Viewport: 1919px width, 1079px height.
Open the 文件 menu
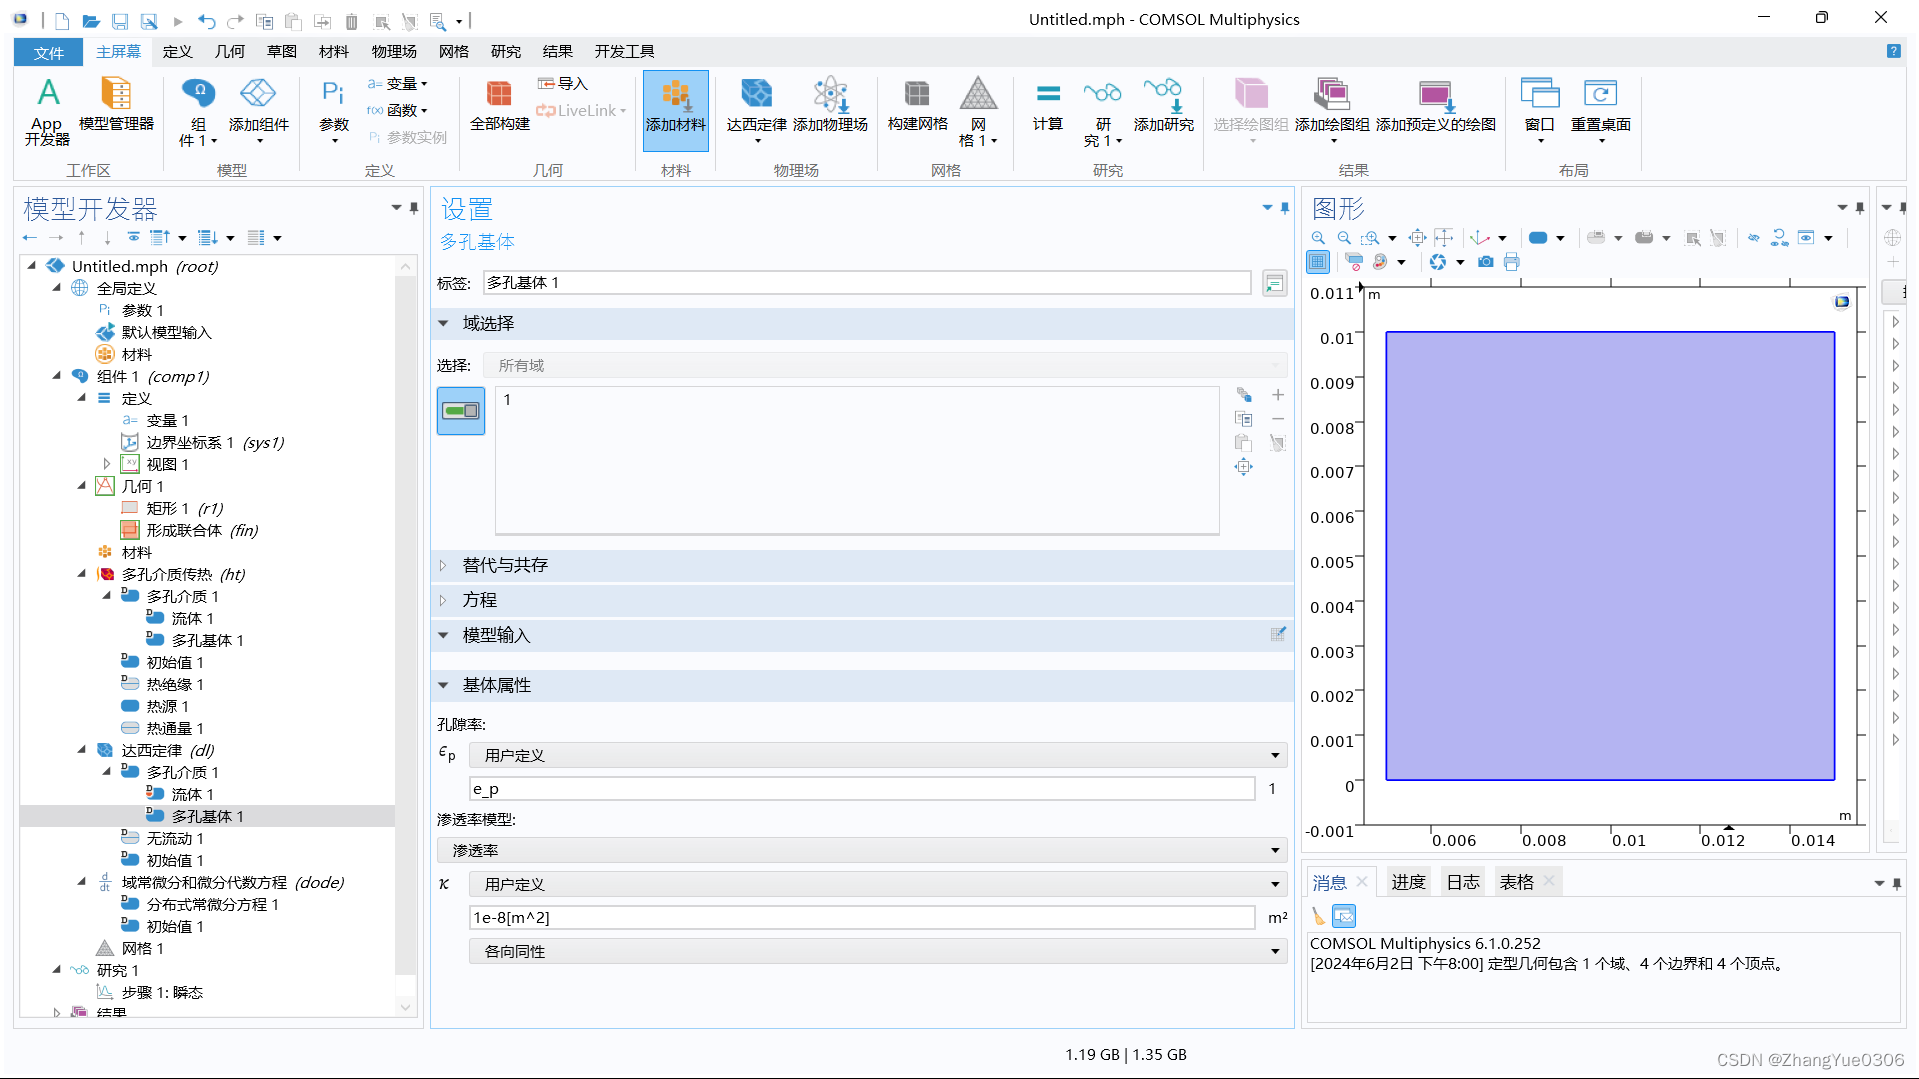coord(48,52)
